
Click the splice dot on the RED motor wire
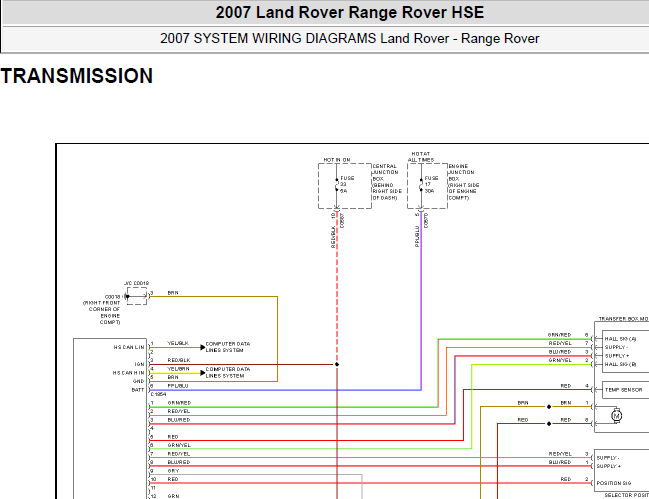(x=549, y=424)
